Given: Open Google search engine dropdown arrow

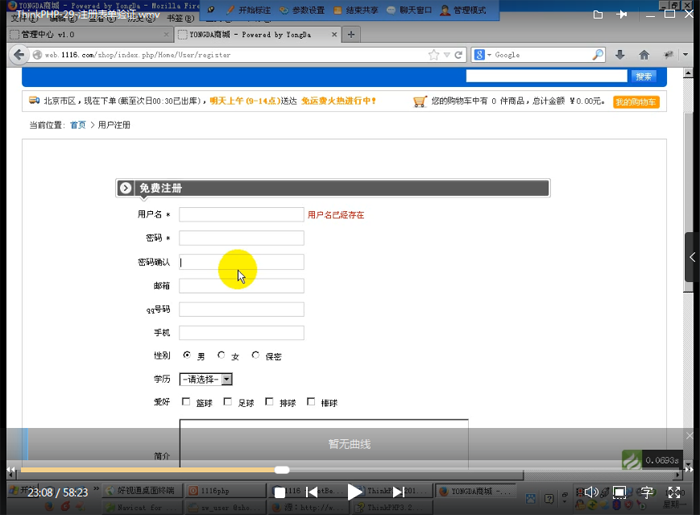Looking at the screenshot, I should pos(489,55).
